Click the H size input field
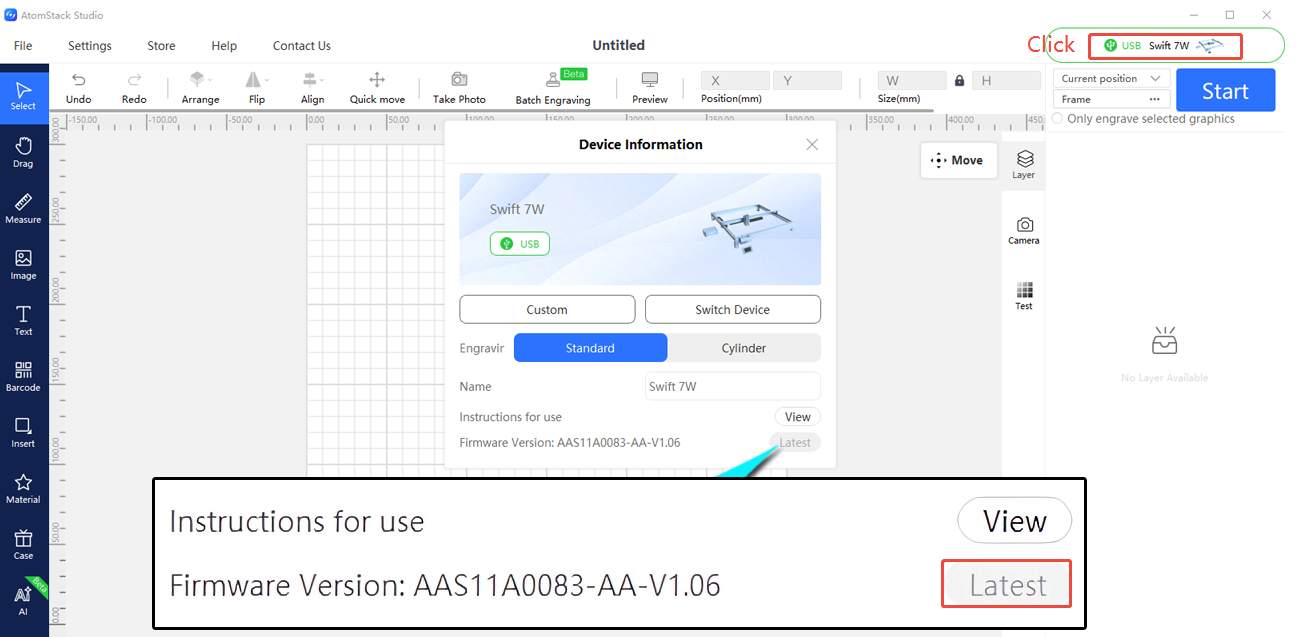This screenshot has width=1296, height=637. point(1006,81)
